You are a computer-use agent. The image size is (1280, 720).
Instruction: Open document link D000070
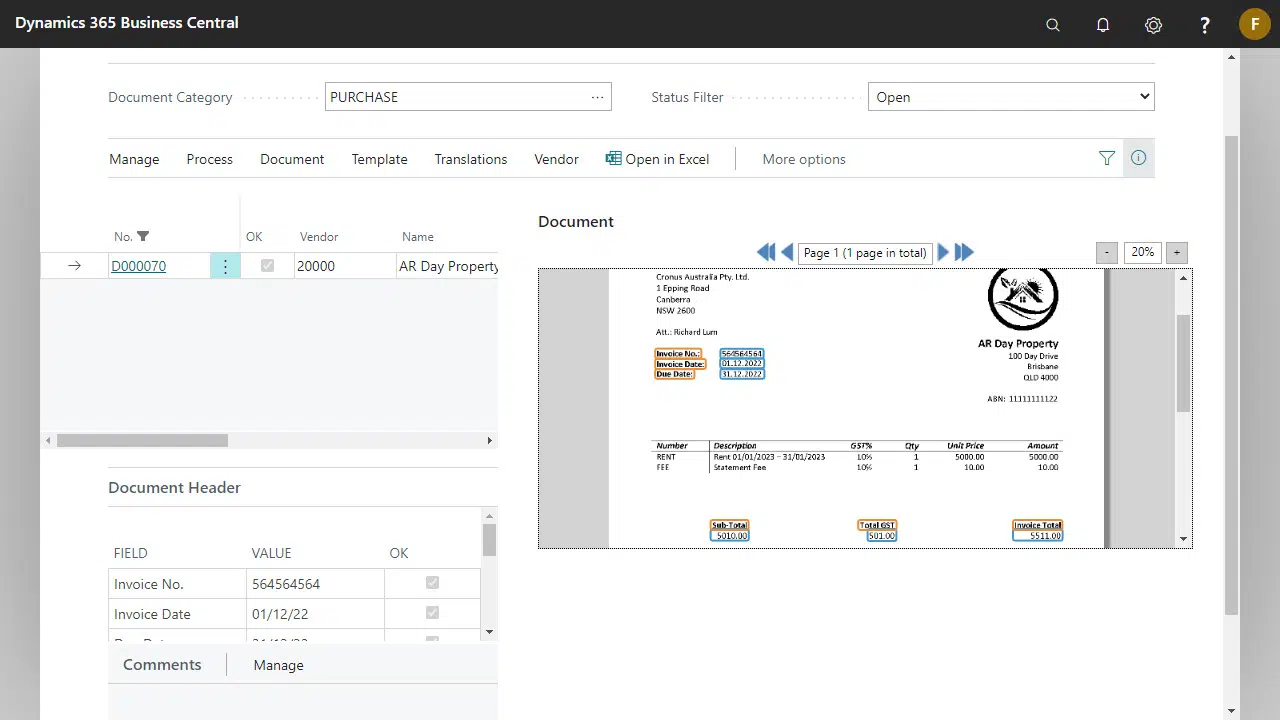point(138,266)
